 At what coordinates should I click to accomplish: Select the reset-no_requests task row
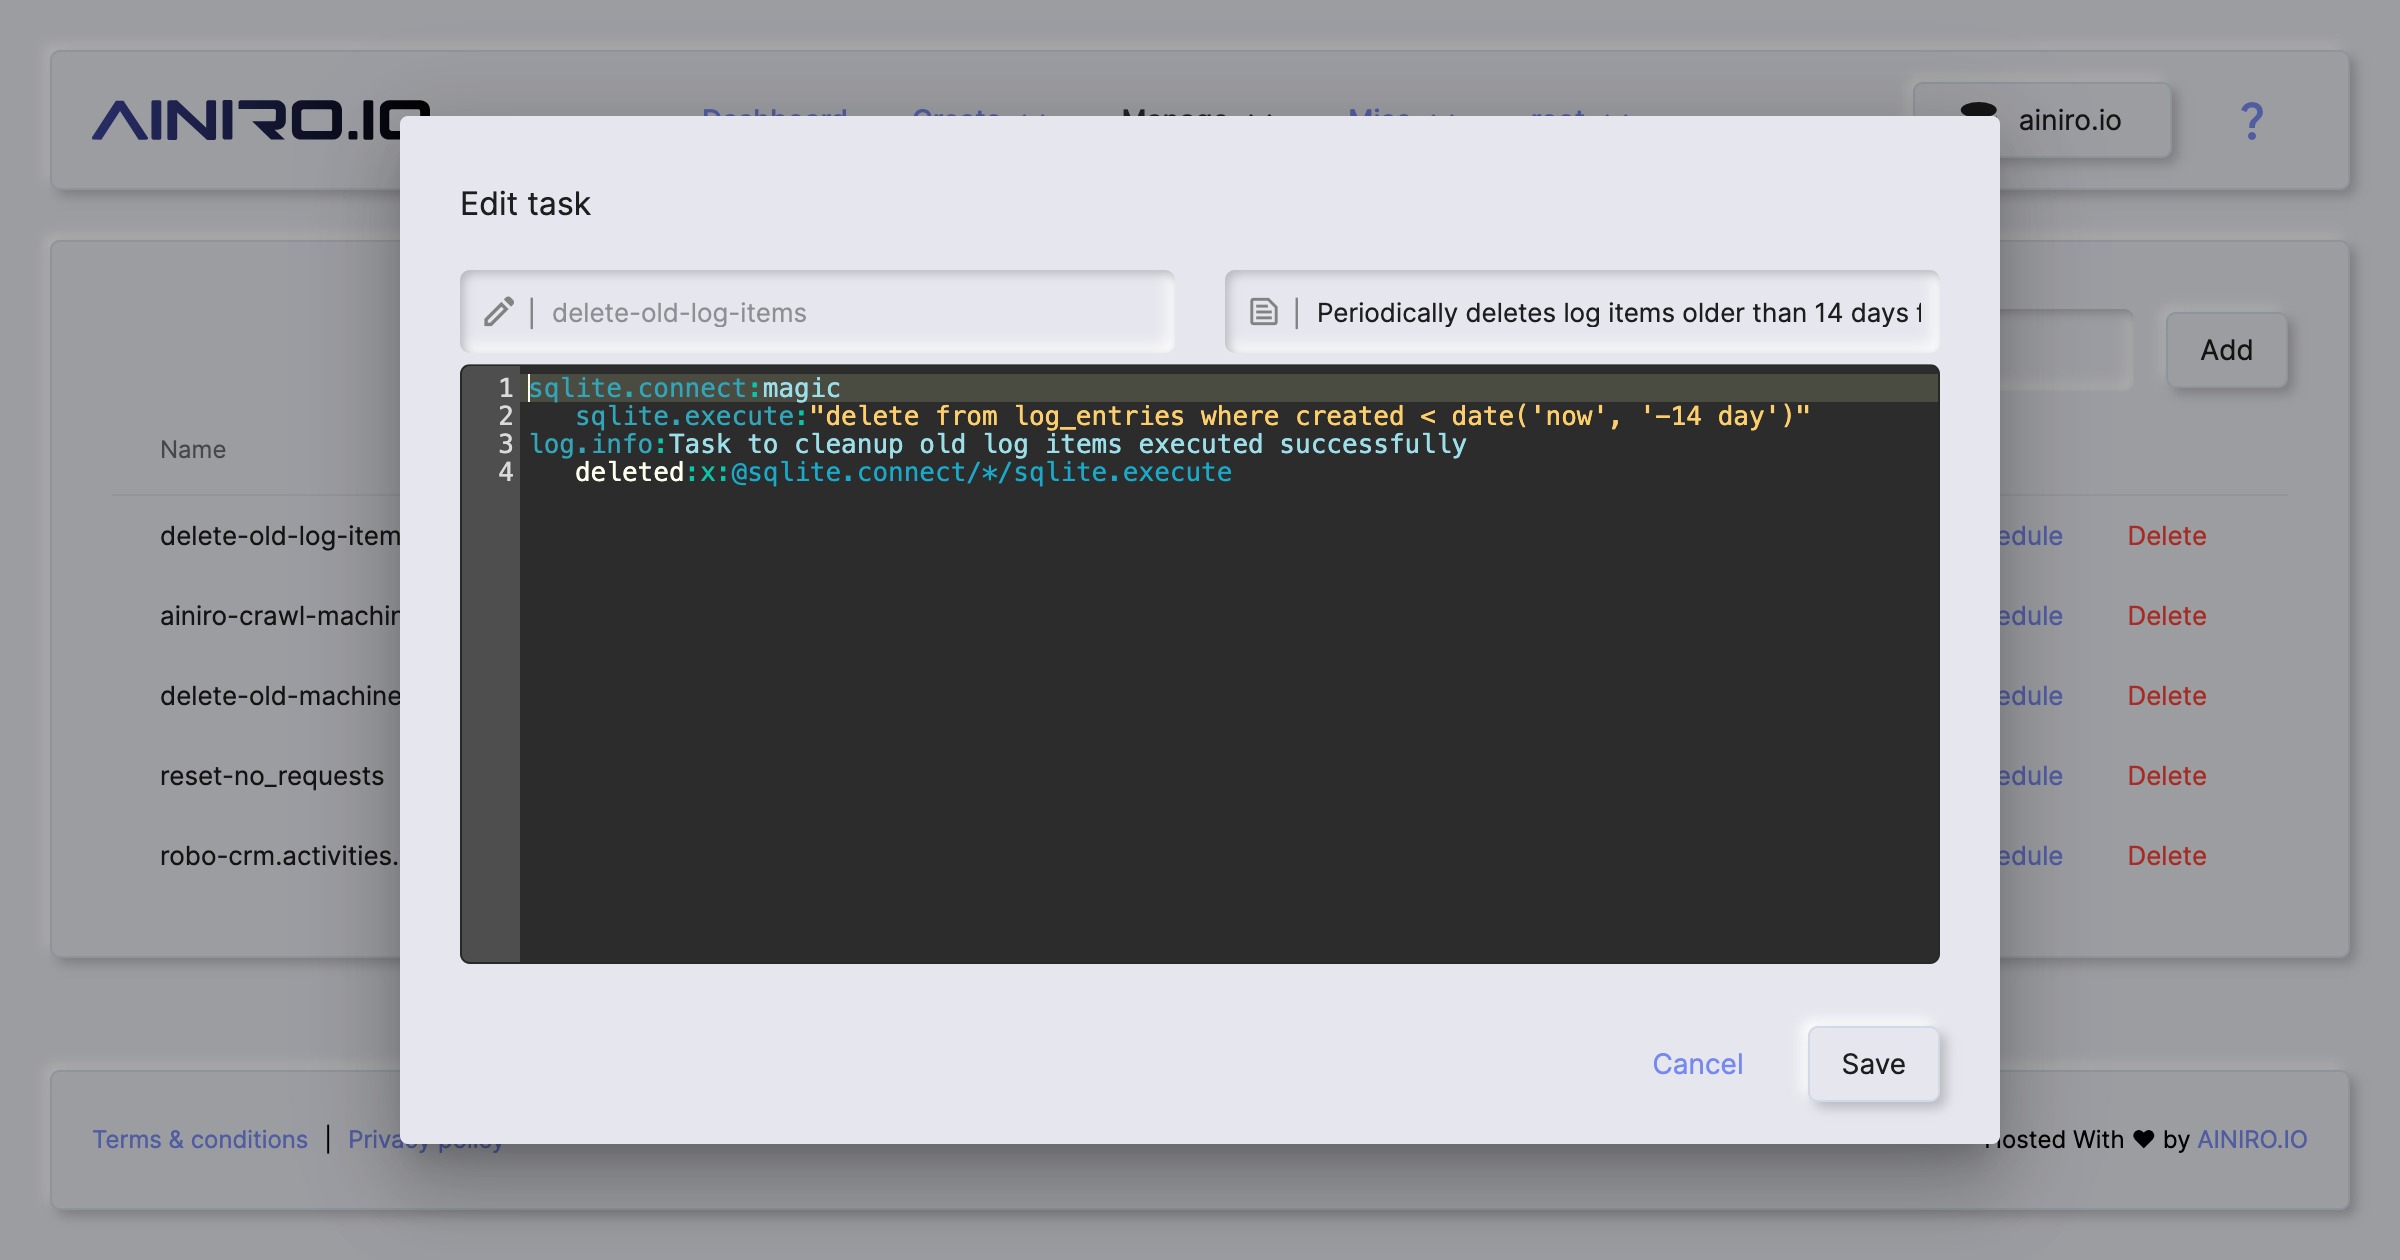click(272, 776)
